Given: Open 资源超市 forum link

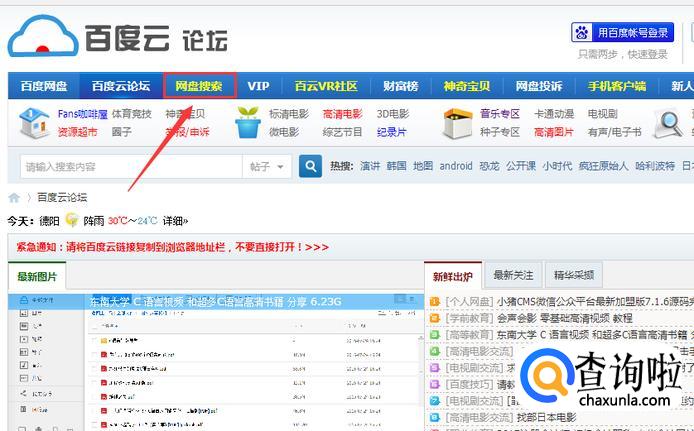Looking at the screenshot, I should [x=77, y=132].
